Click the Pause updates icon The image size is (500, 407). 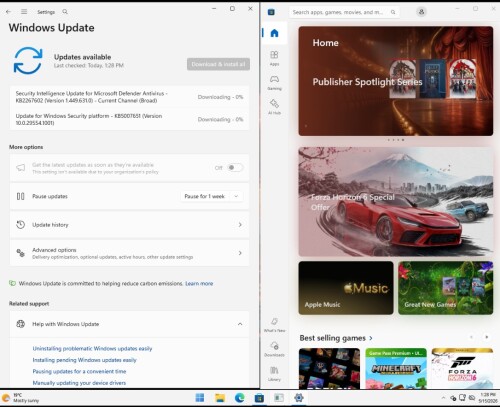(x=21, y=196)
